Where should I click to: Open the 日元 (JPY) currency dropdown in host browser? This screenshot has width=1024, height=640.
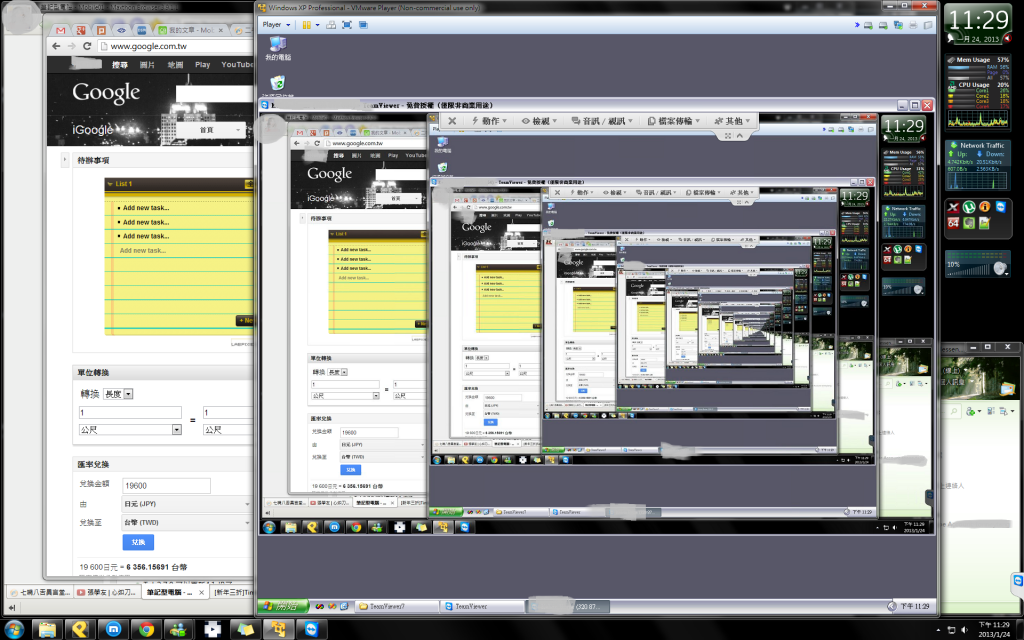pyautogui.click(x=187, y=504)
